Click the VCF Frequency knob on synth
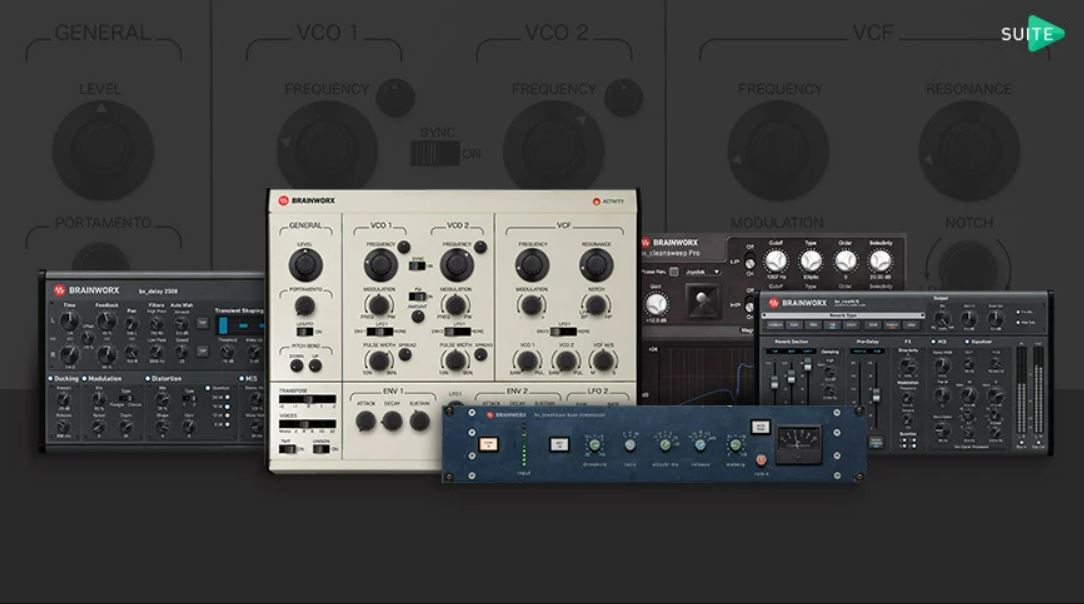Image resolution: width=1084 pixels, height=604 pixels. click(532, 265)
